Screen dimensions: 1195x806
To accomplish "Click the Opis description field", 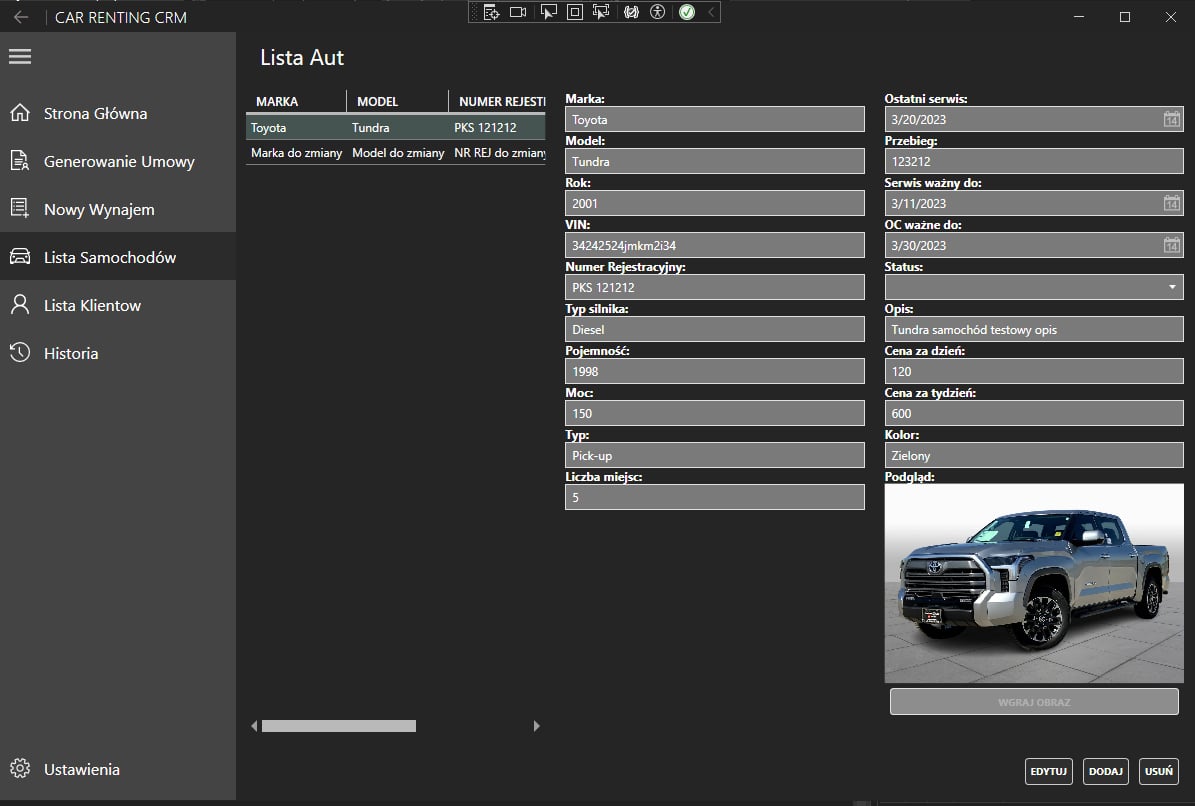I will tap(1034, 329).
